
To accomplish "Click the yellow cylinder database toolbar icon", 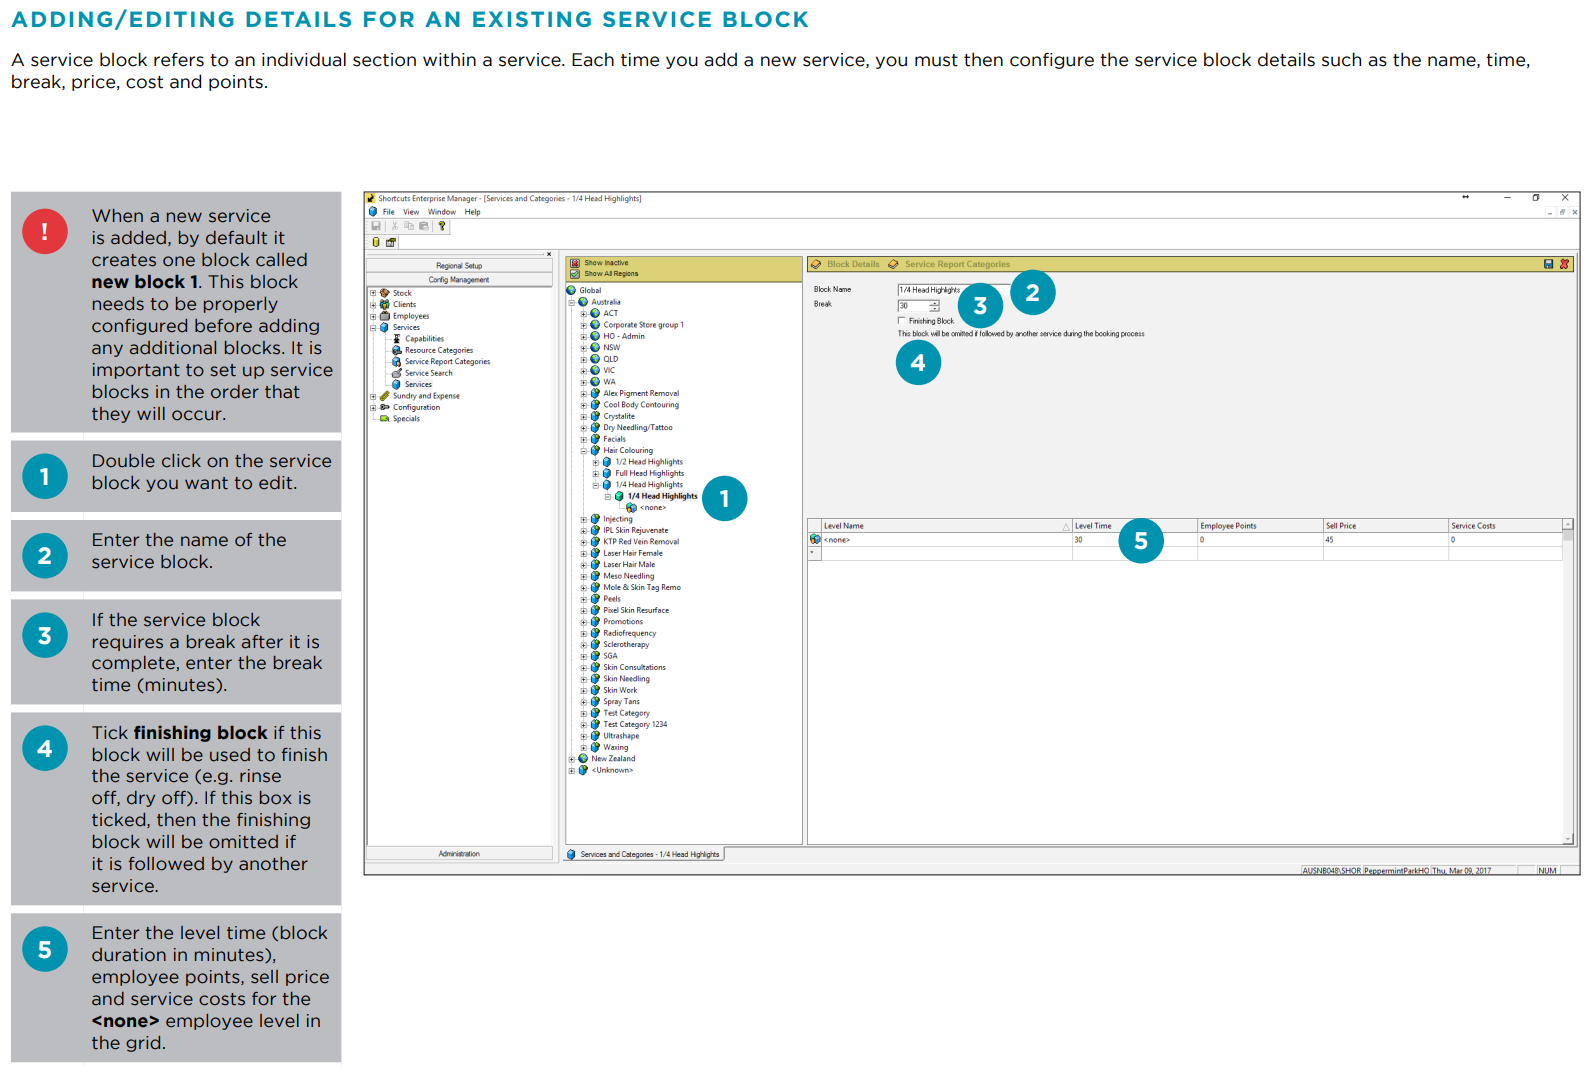I will click(376, 242).
